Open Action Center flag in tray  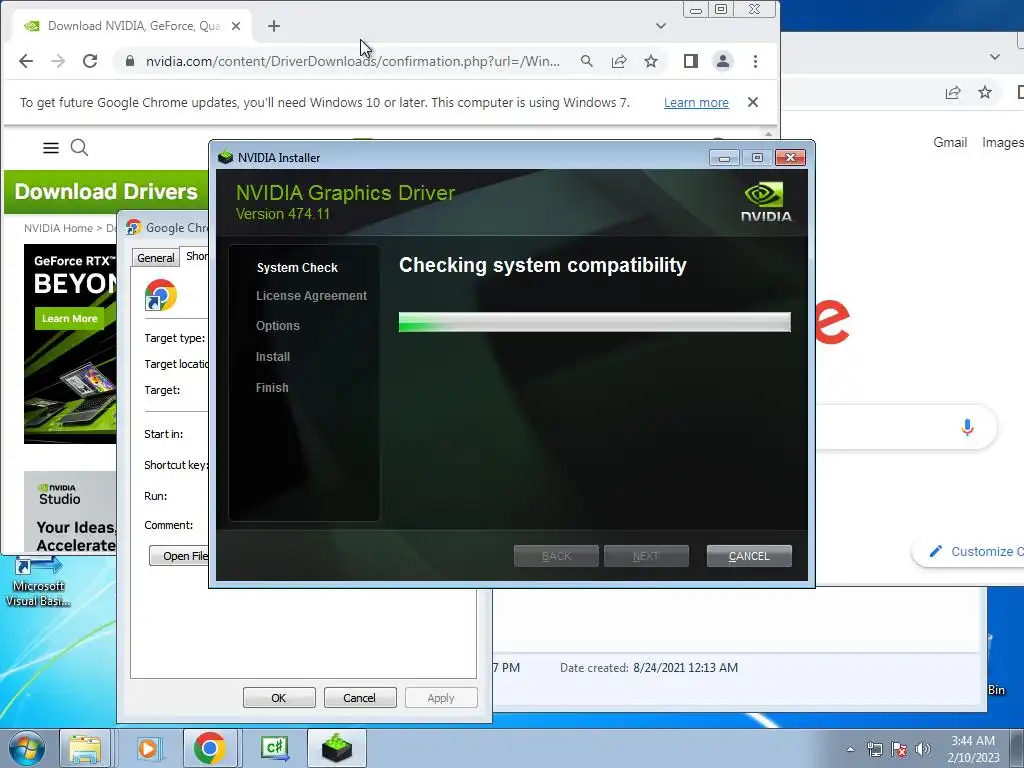coord(899,749)
